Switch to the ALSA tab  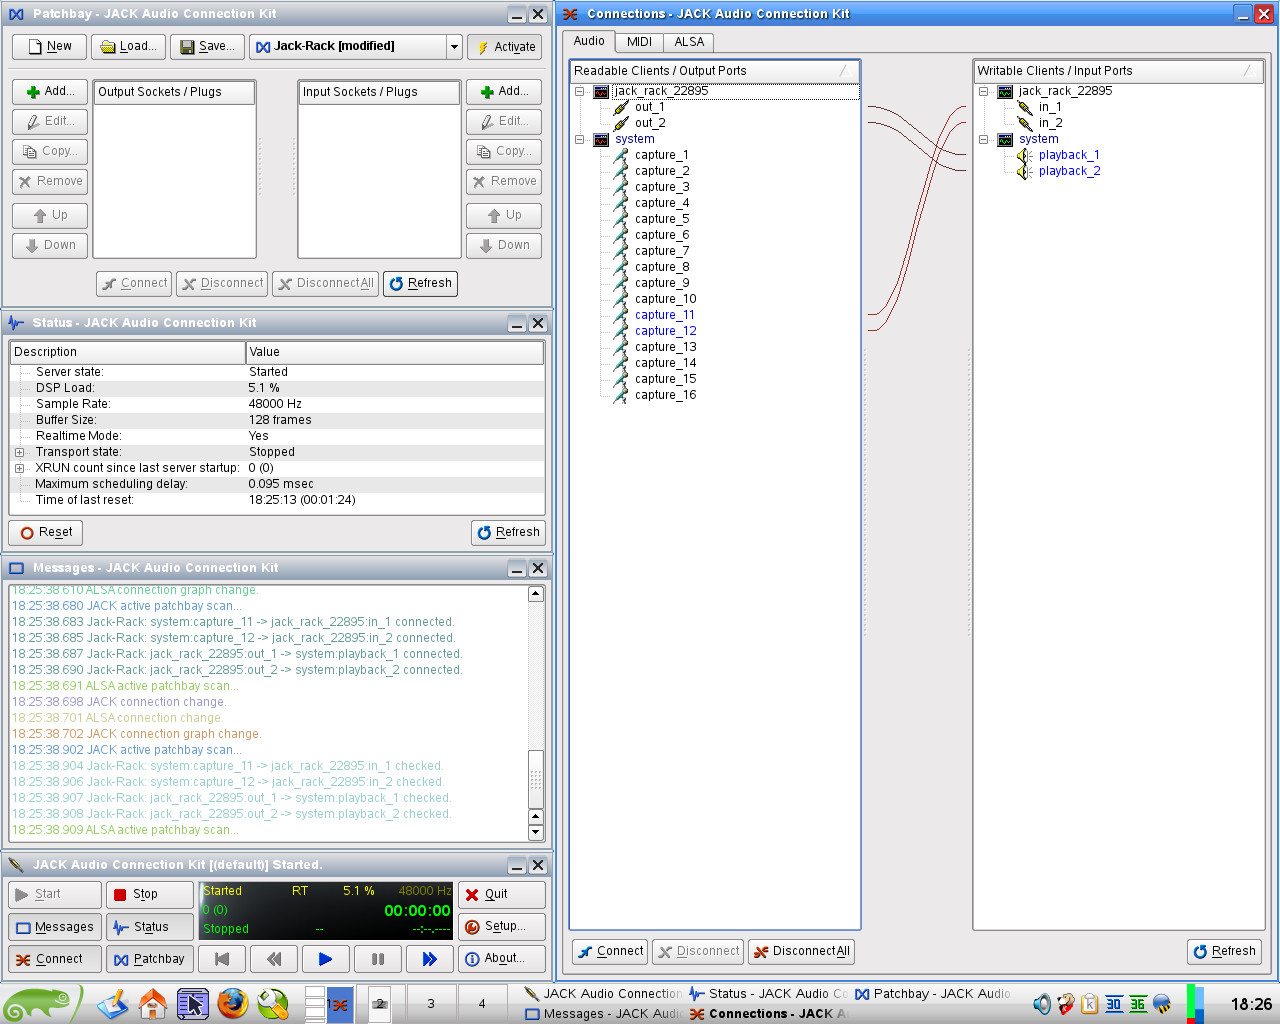pyautogui.click(x=689, y=42)
